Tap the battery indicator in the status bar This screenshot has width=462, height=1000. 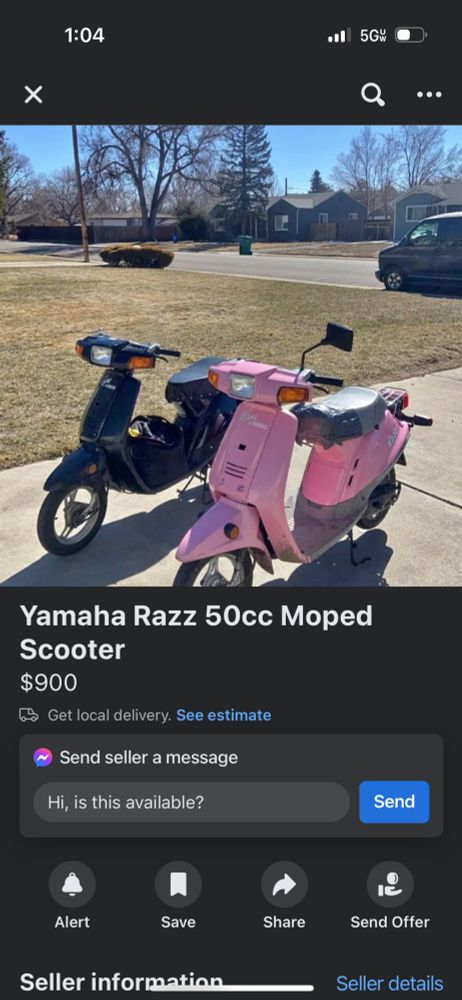[411, 35]
